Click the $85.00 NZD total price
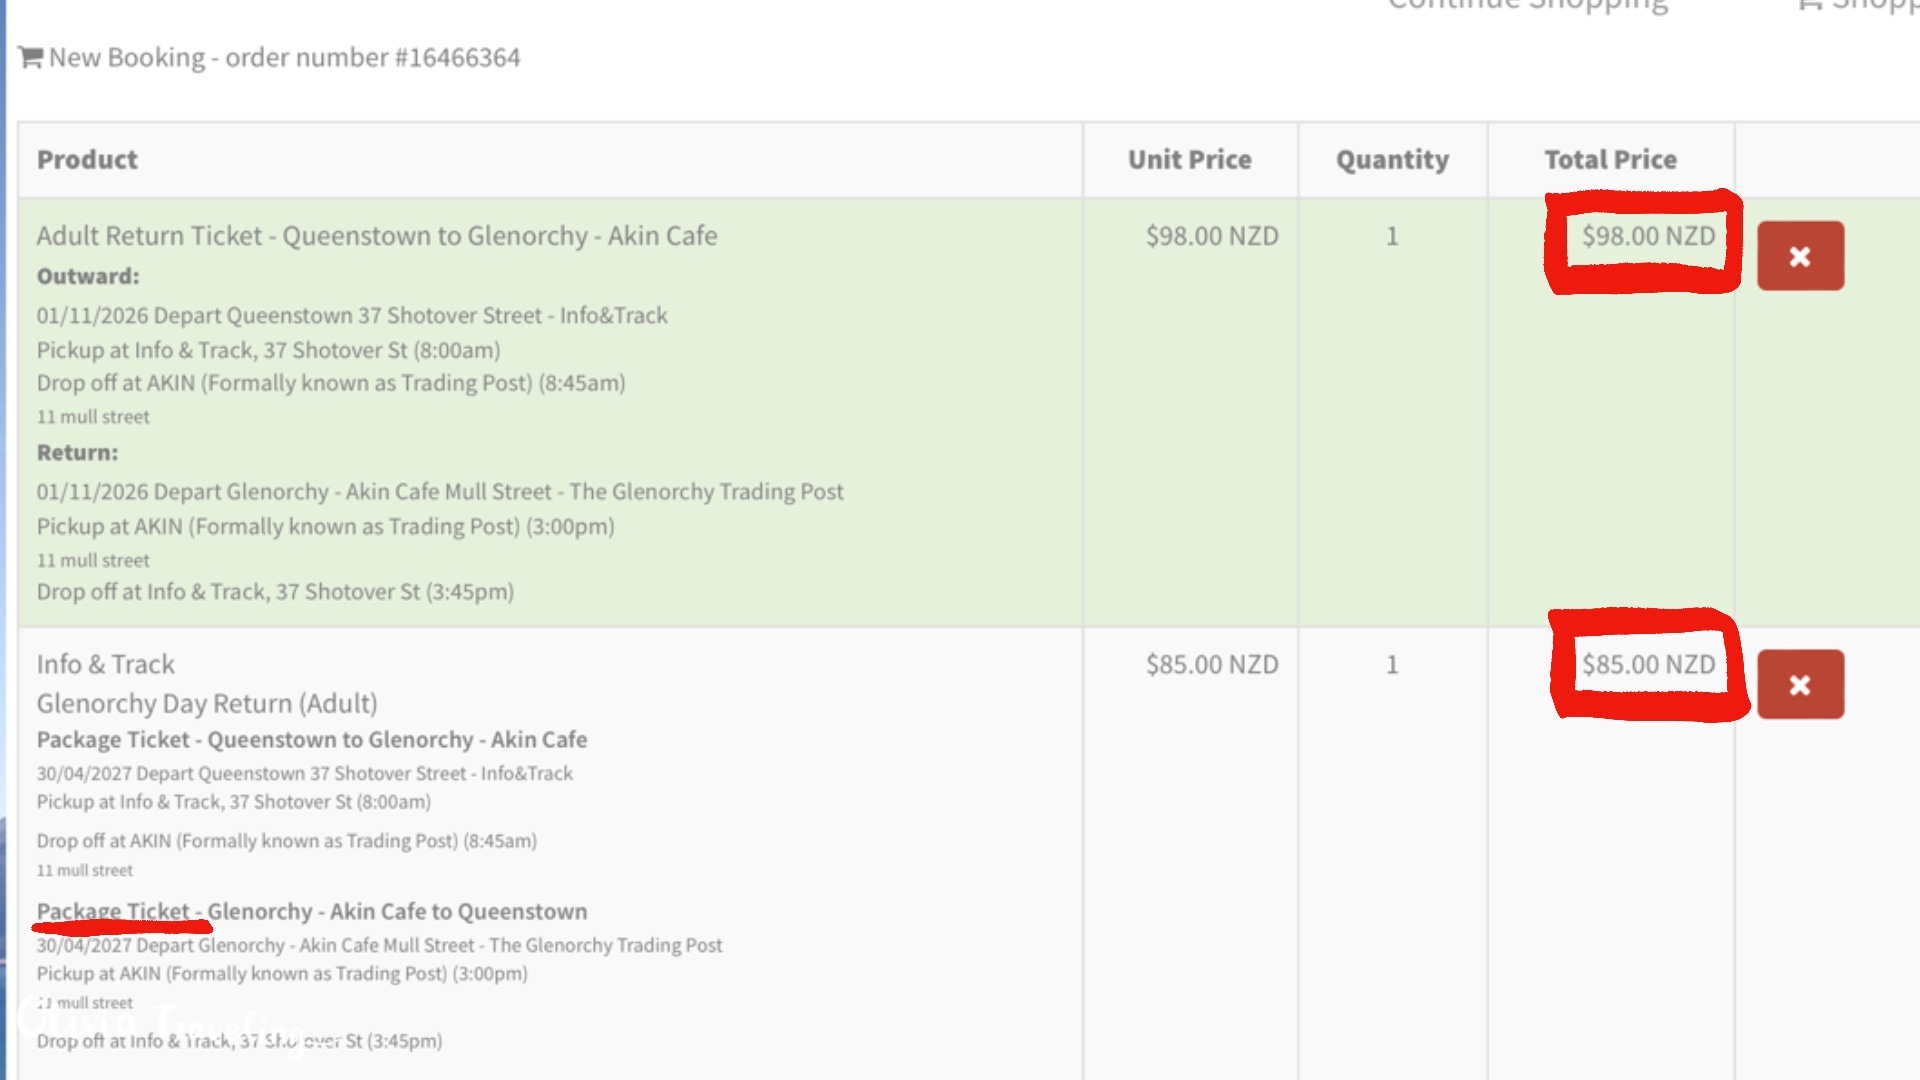The width and height of the screenshot is (1920, 1080). 1648,665
